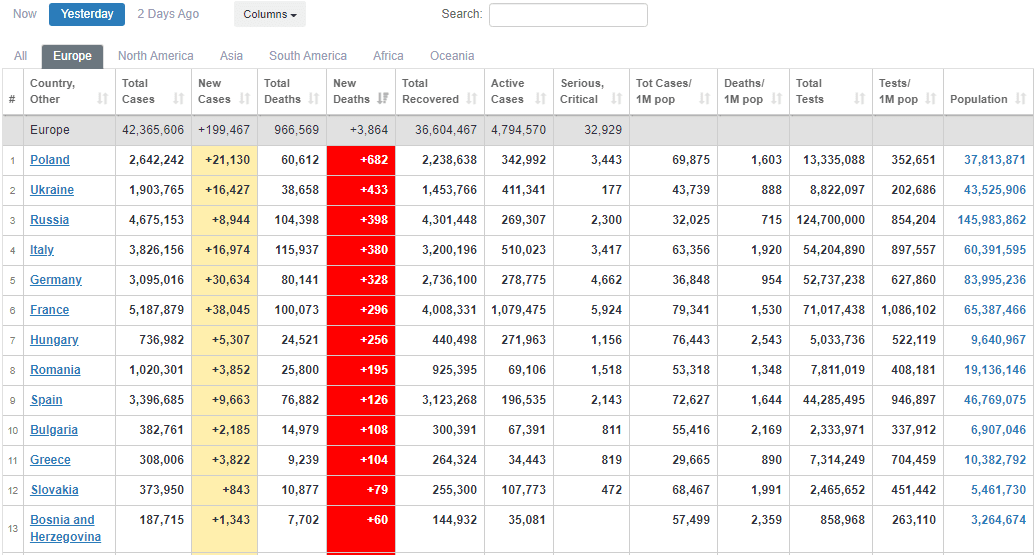
Task: Open the Poland country link
Action: pyautogui.click(x=50, y=160)
